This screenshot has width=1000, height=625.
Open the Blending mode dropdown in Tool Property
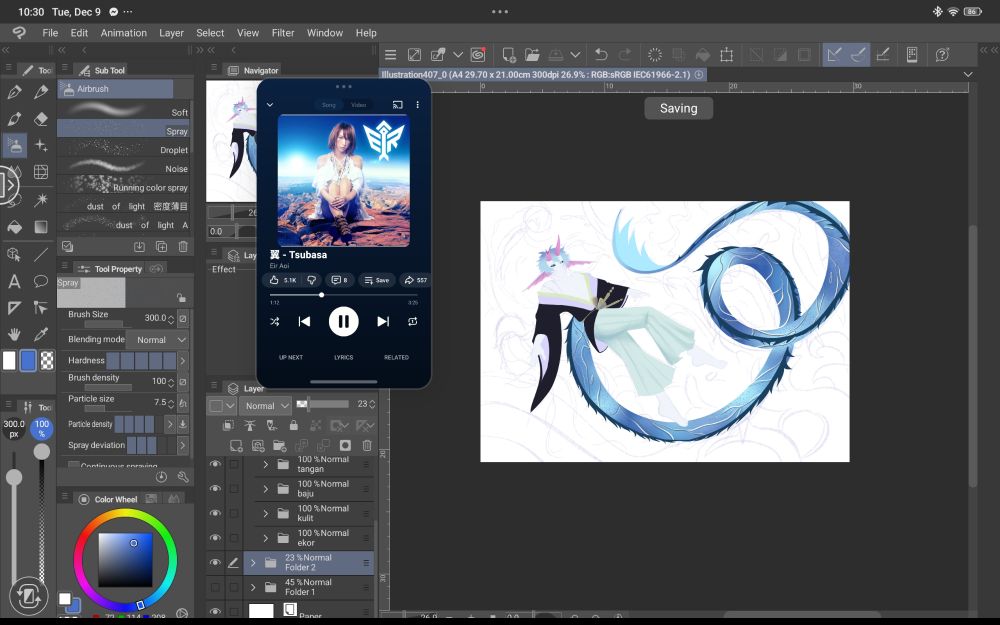(158, 340)
